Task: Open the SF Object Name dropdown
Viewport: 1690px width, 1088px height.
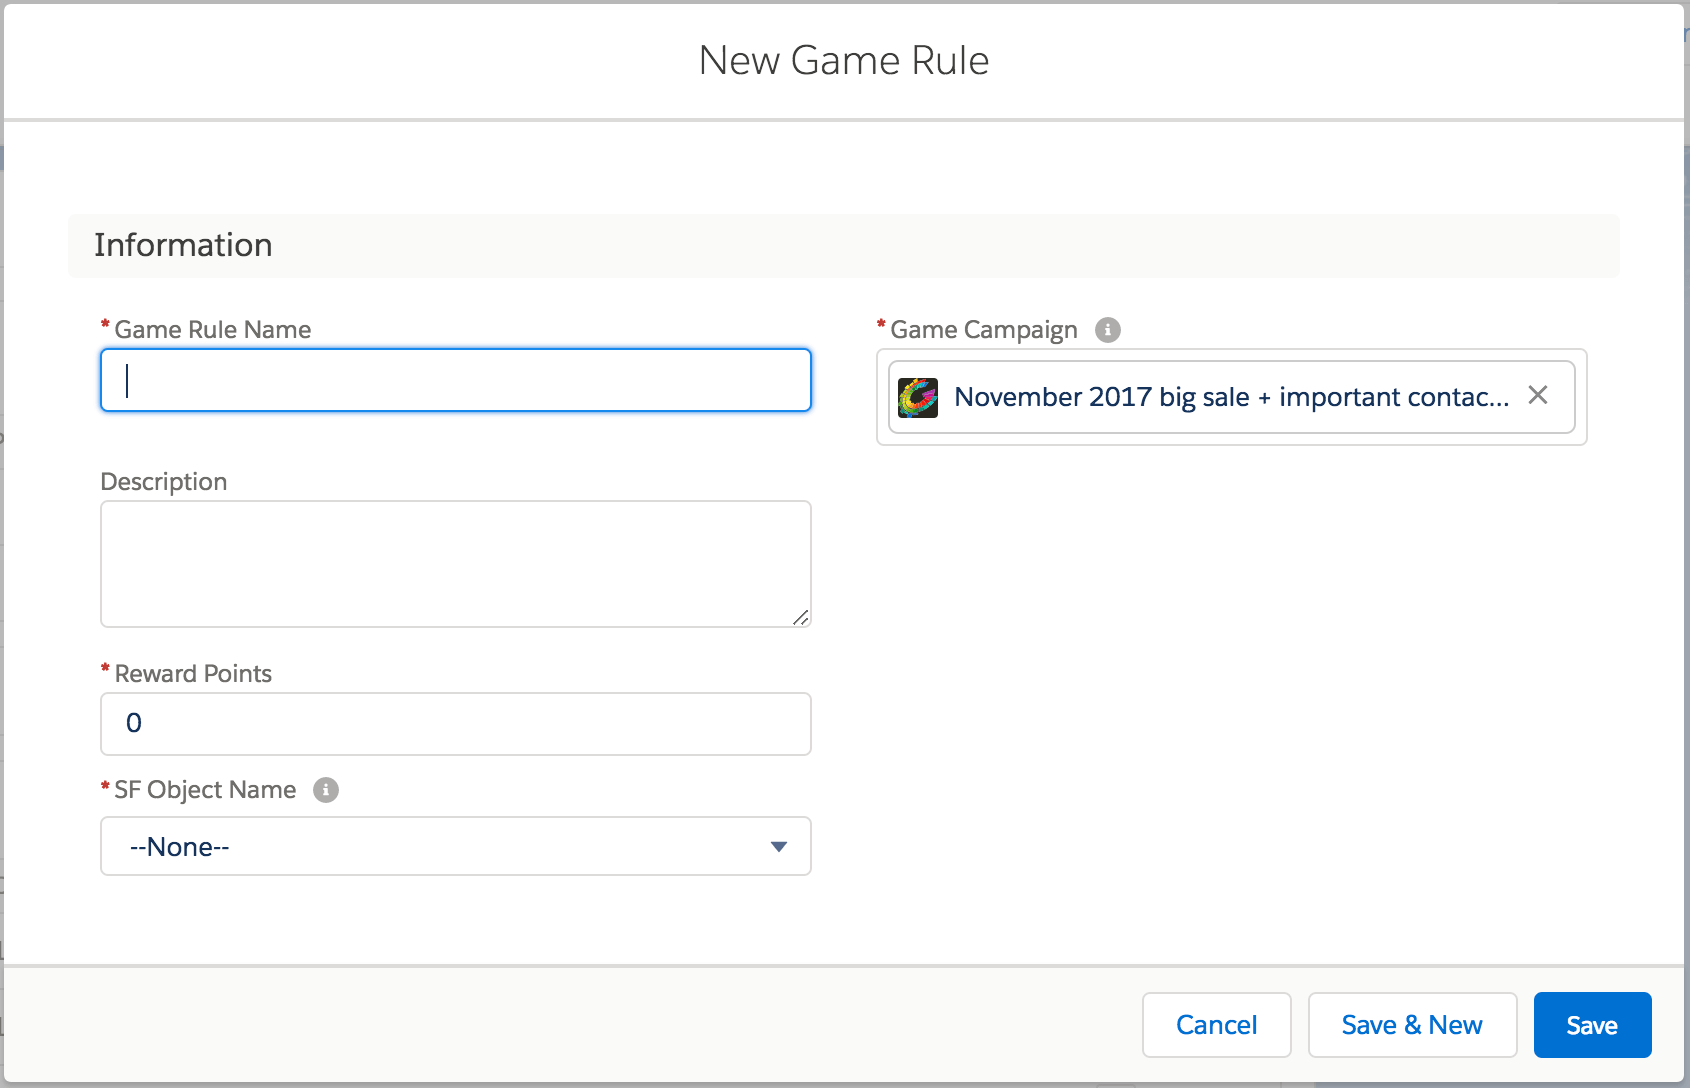Action: [456, 846]
